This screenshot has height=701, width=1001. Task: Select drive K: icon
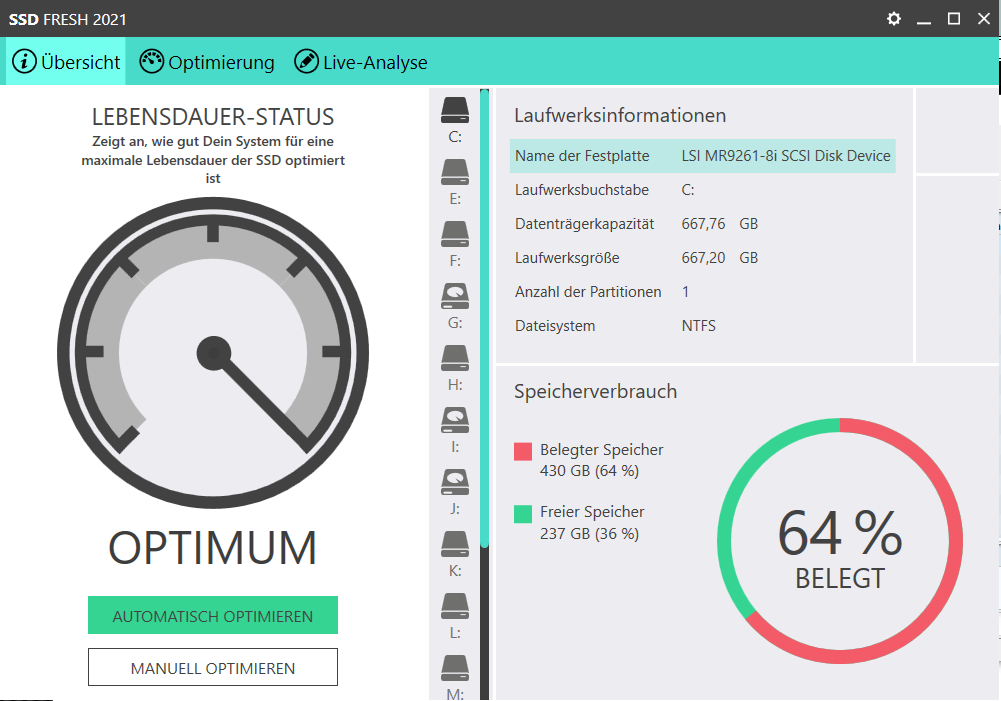pos(455,544)
